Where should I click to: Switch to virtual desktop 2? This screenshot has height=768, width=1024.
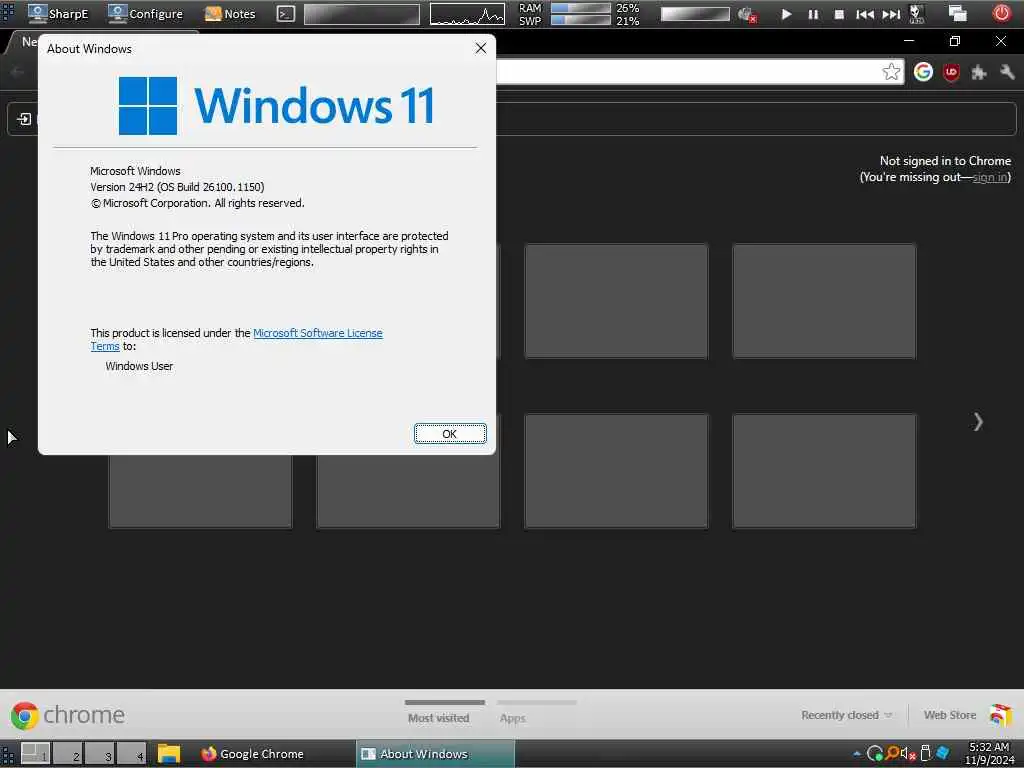pos(67,754)
